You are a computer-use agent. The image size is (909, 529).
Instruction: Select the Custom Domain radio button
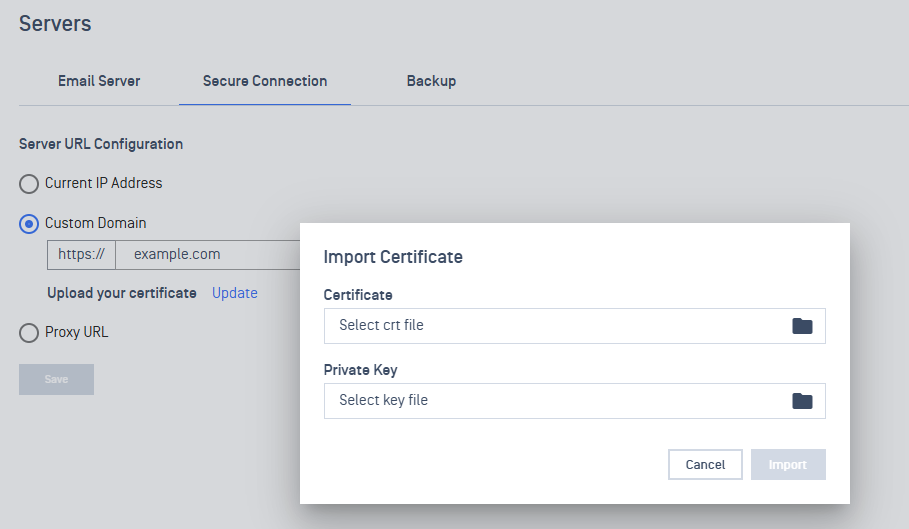tap(29, 224)
